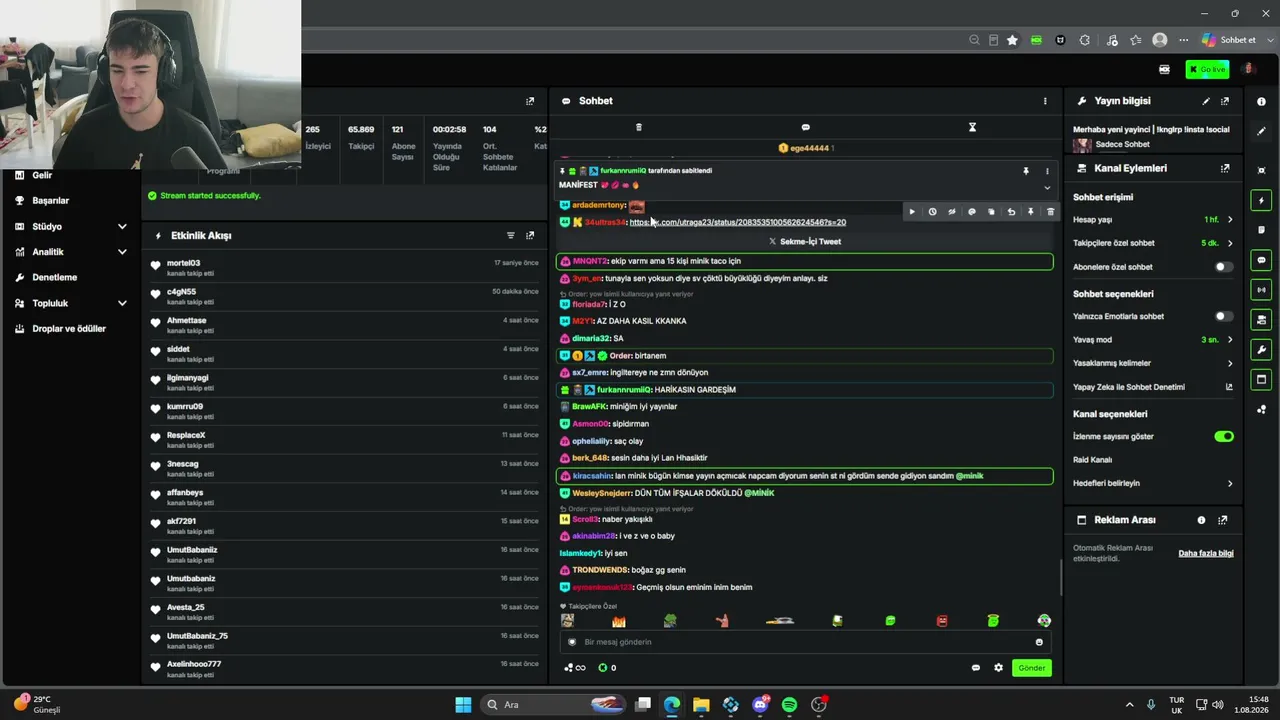Click Raid Kanalı option
The width and height of the screenshot is (1280, 720).
pyautogui.click(x=1092, y=460)
